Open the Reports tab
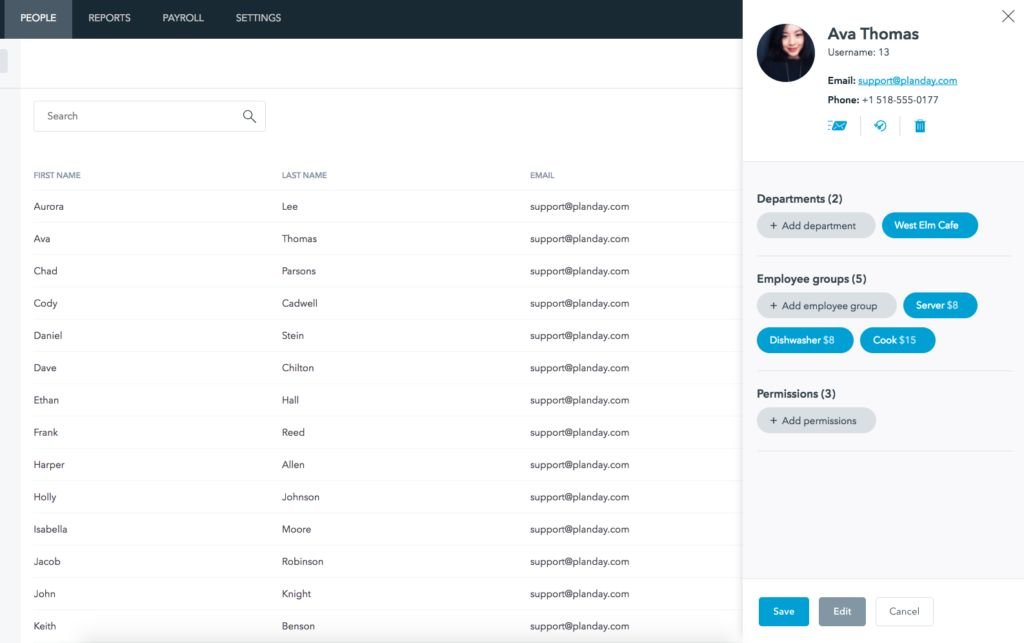 (x=109, y=18)
